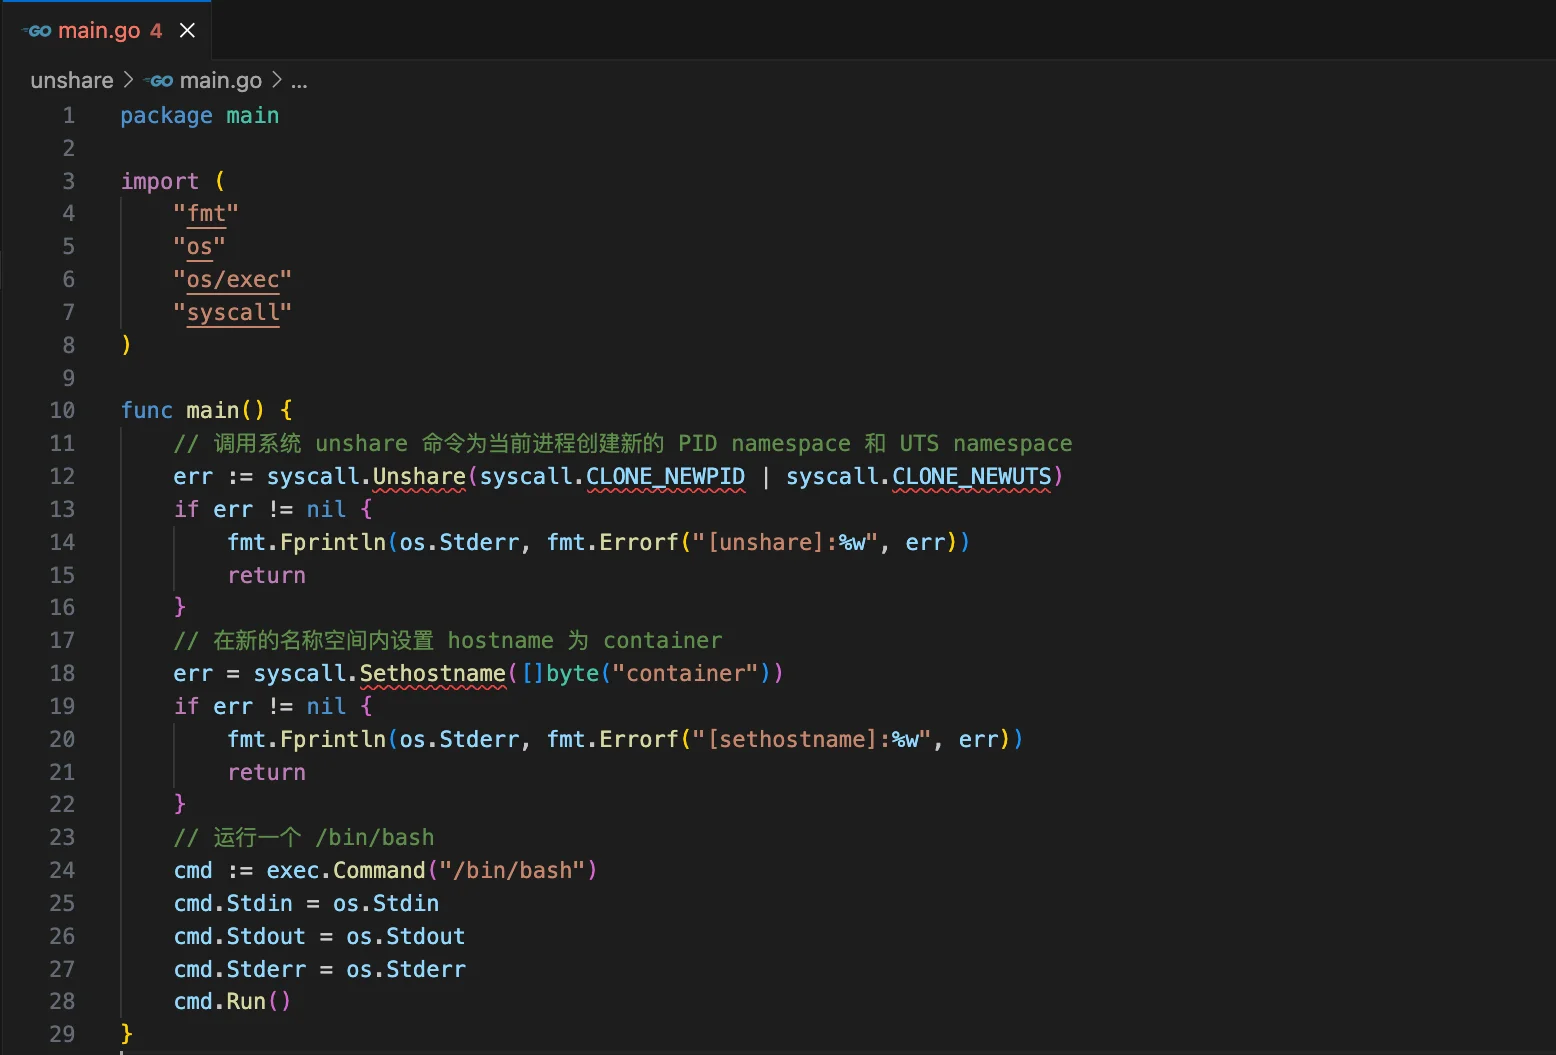Click the Sethostname underlined error on line 18
This screenshot has width=1556, height=1055.
432,673
